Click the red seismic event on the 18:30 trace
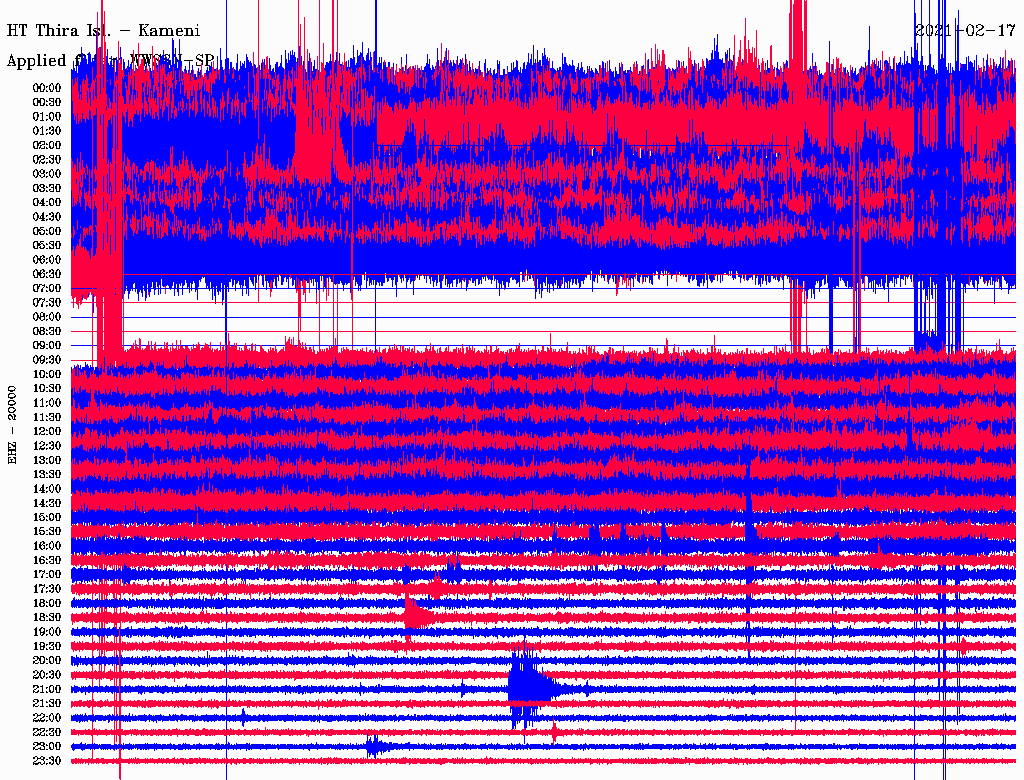Screen dimensions: 1024x780 pos(418,617)
